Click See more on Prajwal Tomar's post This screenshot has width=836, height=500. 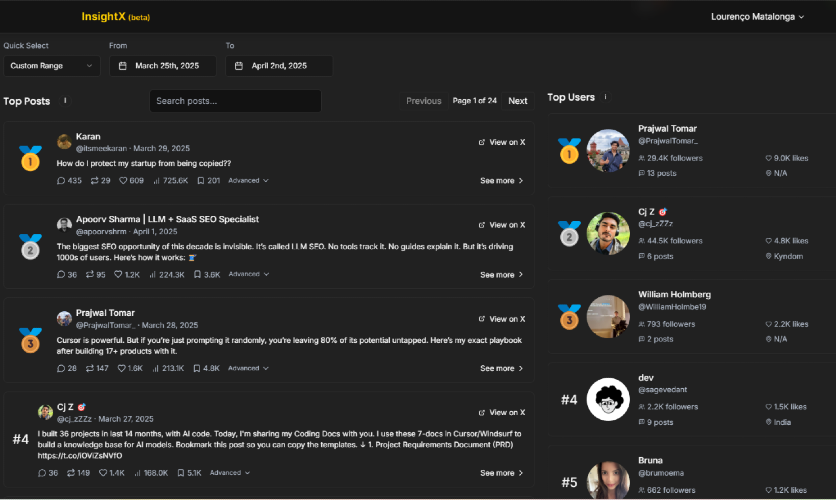pyautogui.click(x=502, y=368)
